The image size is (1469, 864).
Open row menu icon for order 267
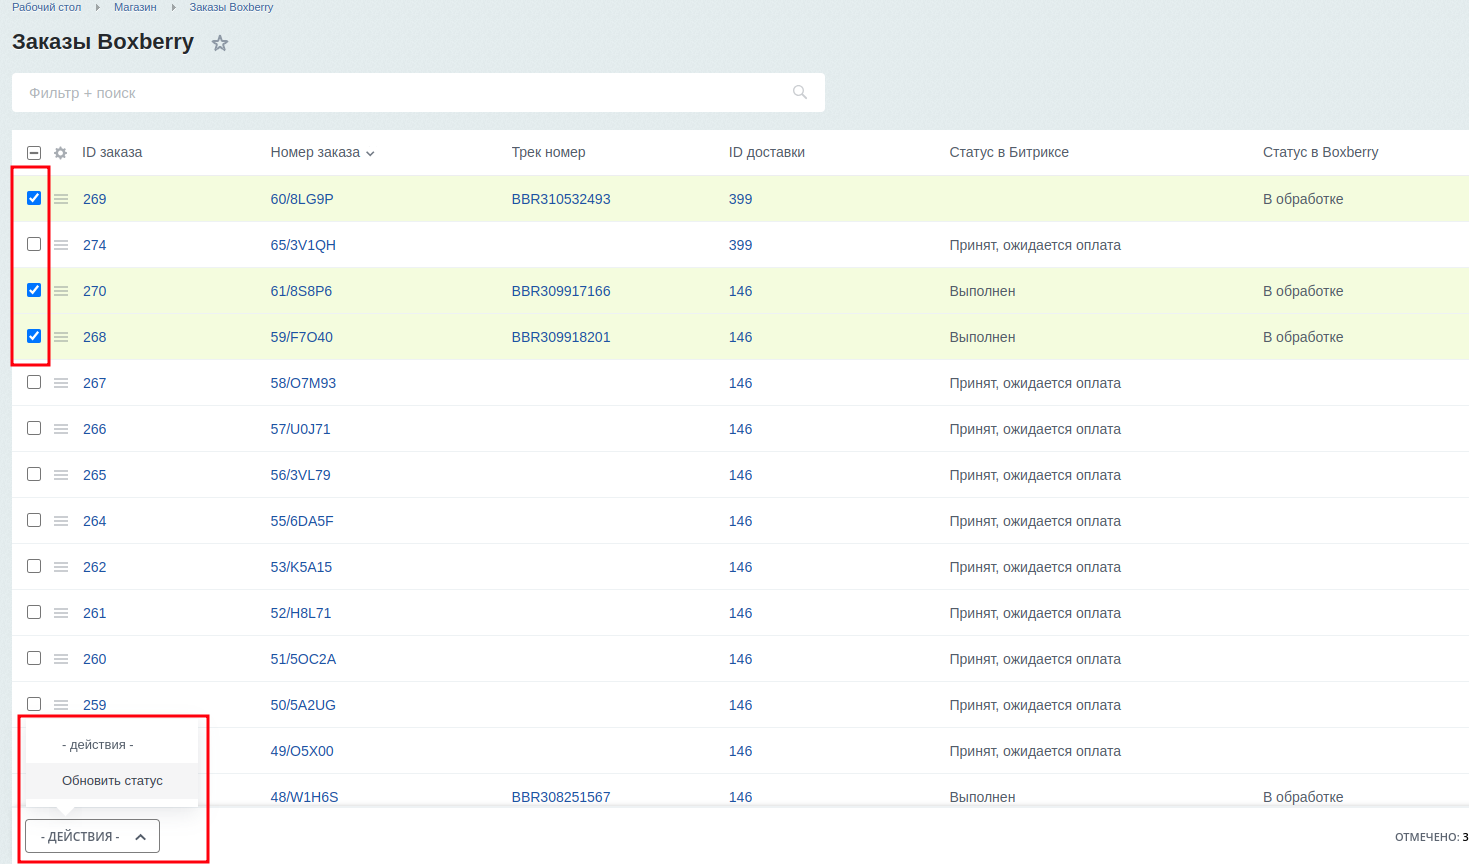(x=61, y=383)
